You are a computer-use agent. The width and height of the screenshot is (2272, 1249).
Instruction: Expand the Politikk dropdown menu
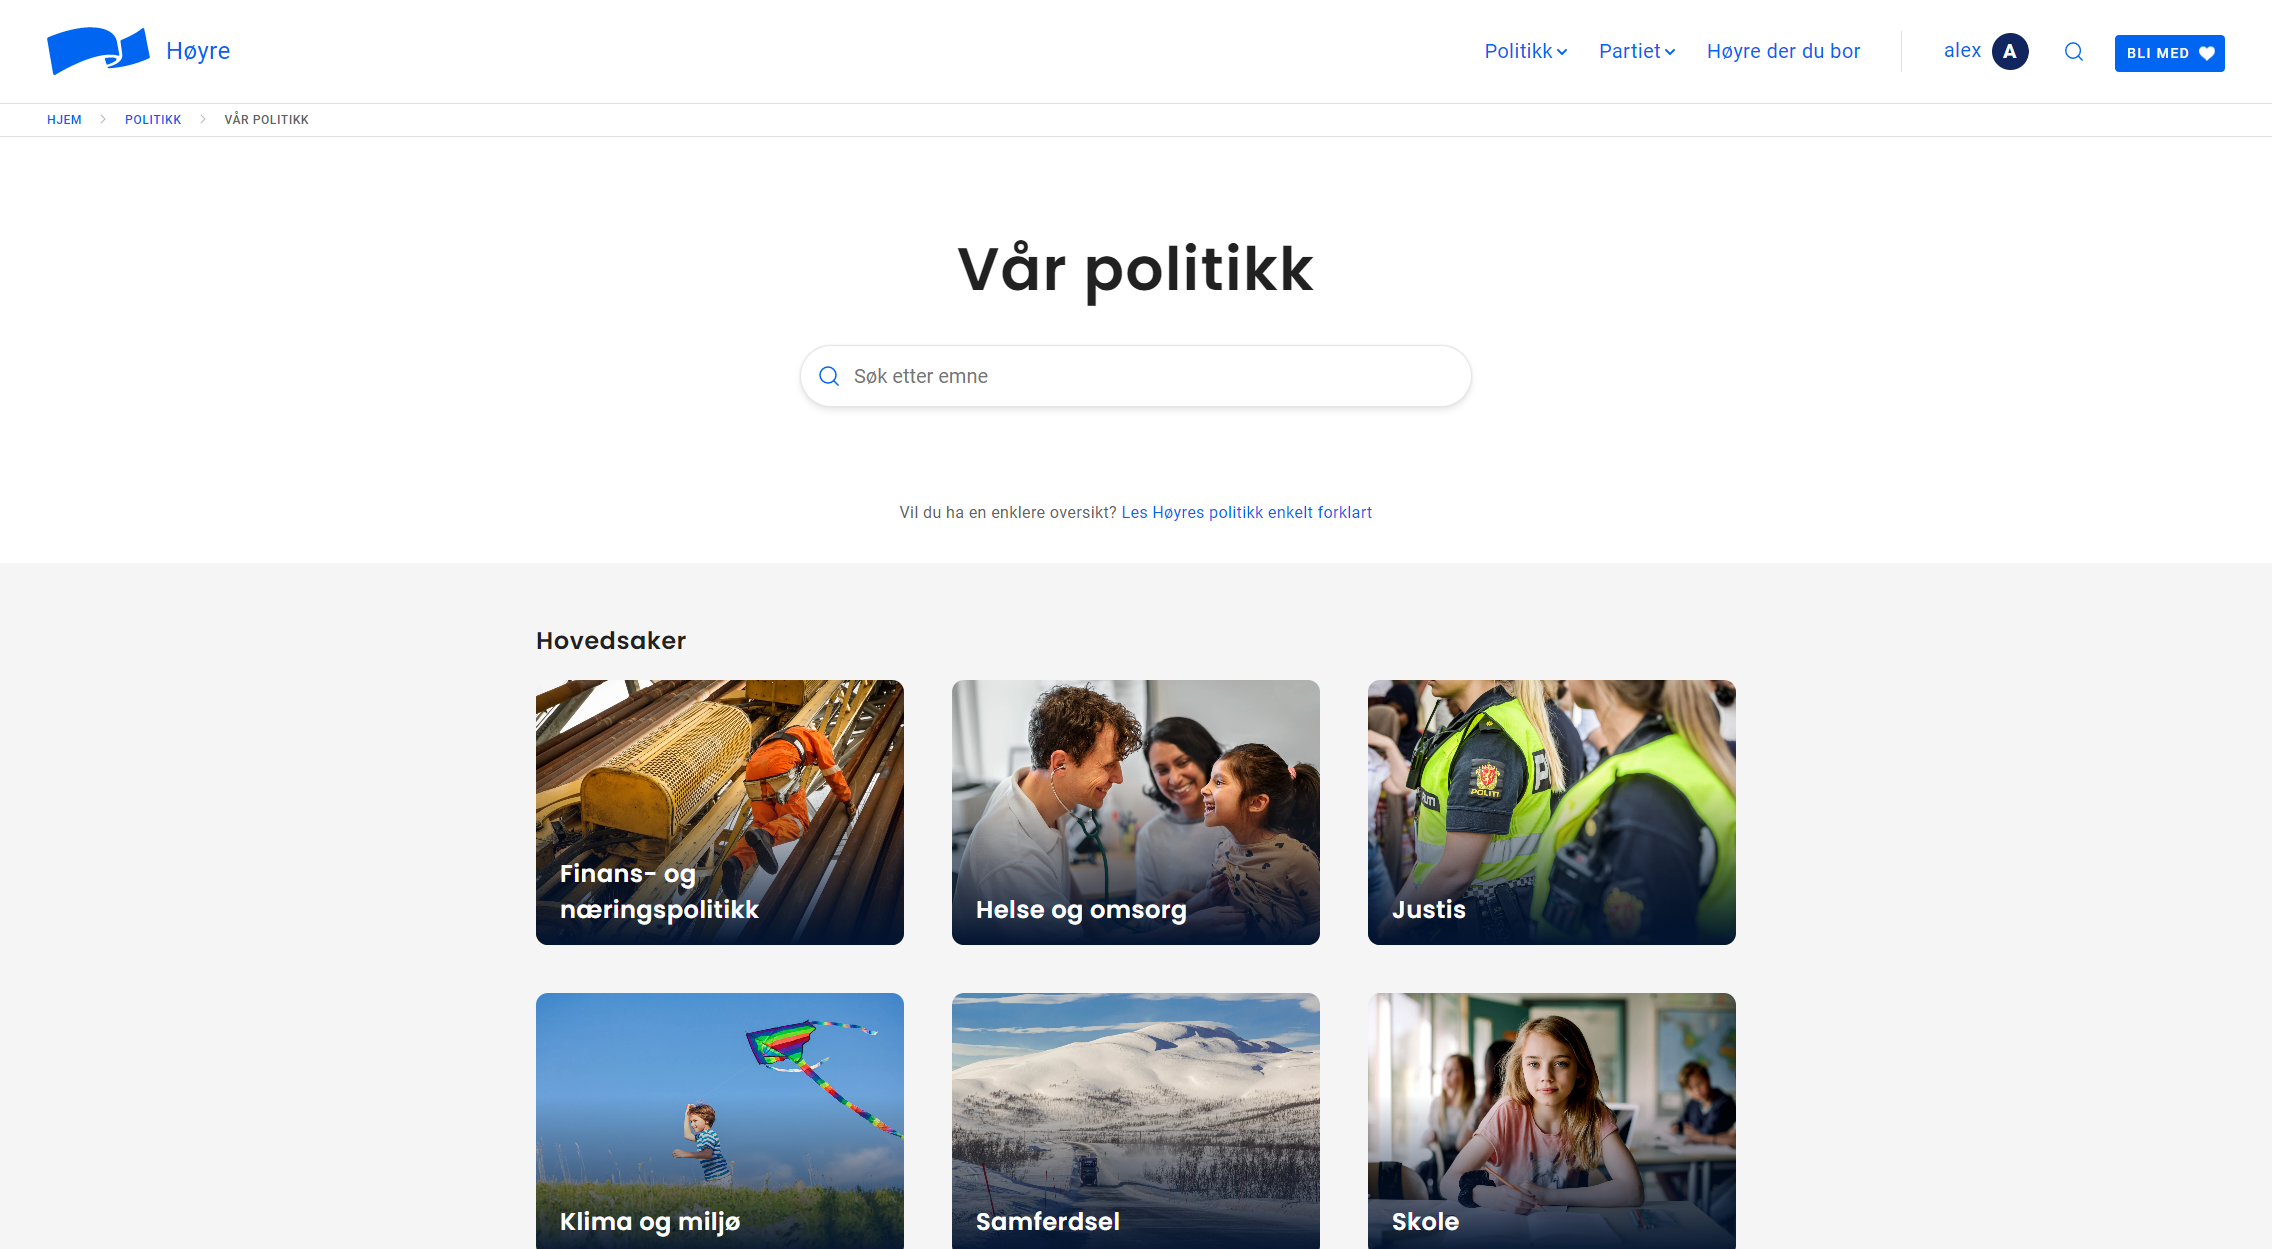pyautogui.click(x=1525, y=52)
